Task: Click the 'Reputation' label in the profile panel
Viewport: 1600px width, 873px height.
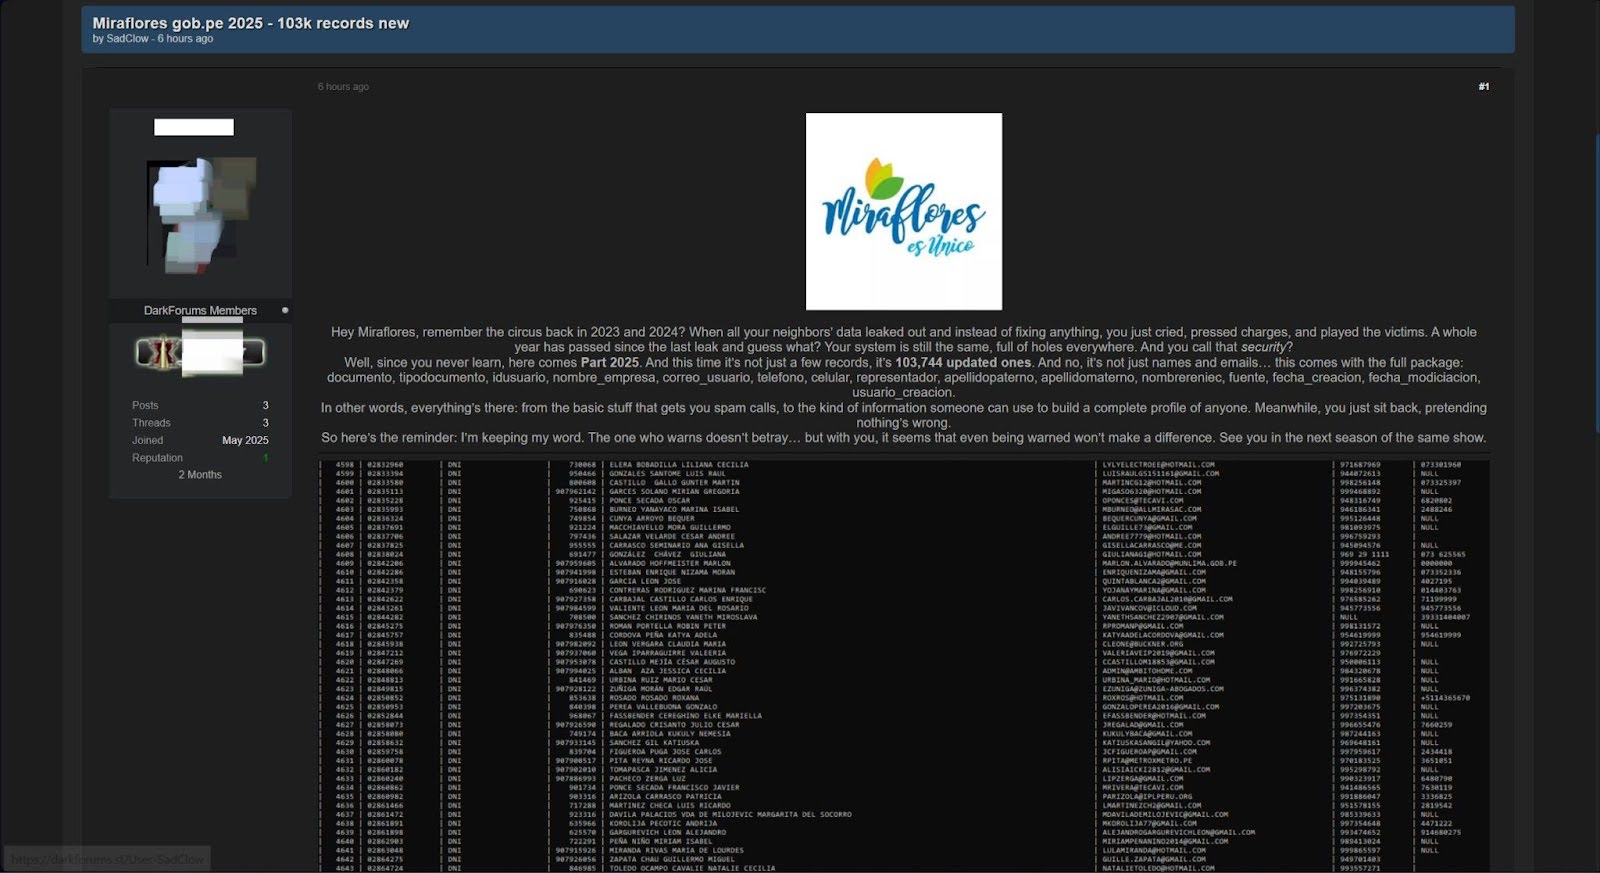Action: pyautogui.click(x=157, y=458)
